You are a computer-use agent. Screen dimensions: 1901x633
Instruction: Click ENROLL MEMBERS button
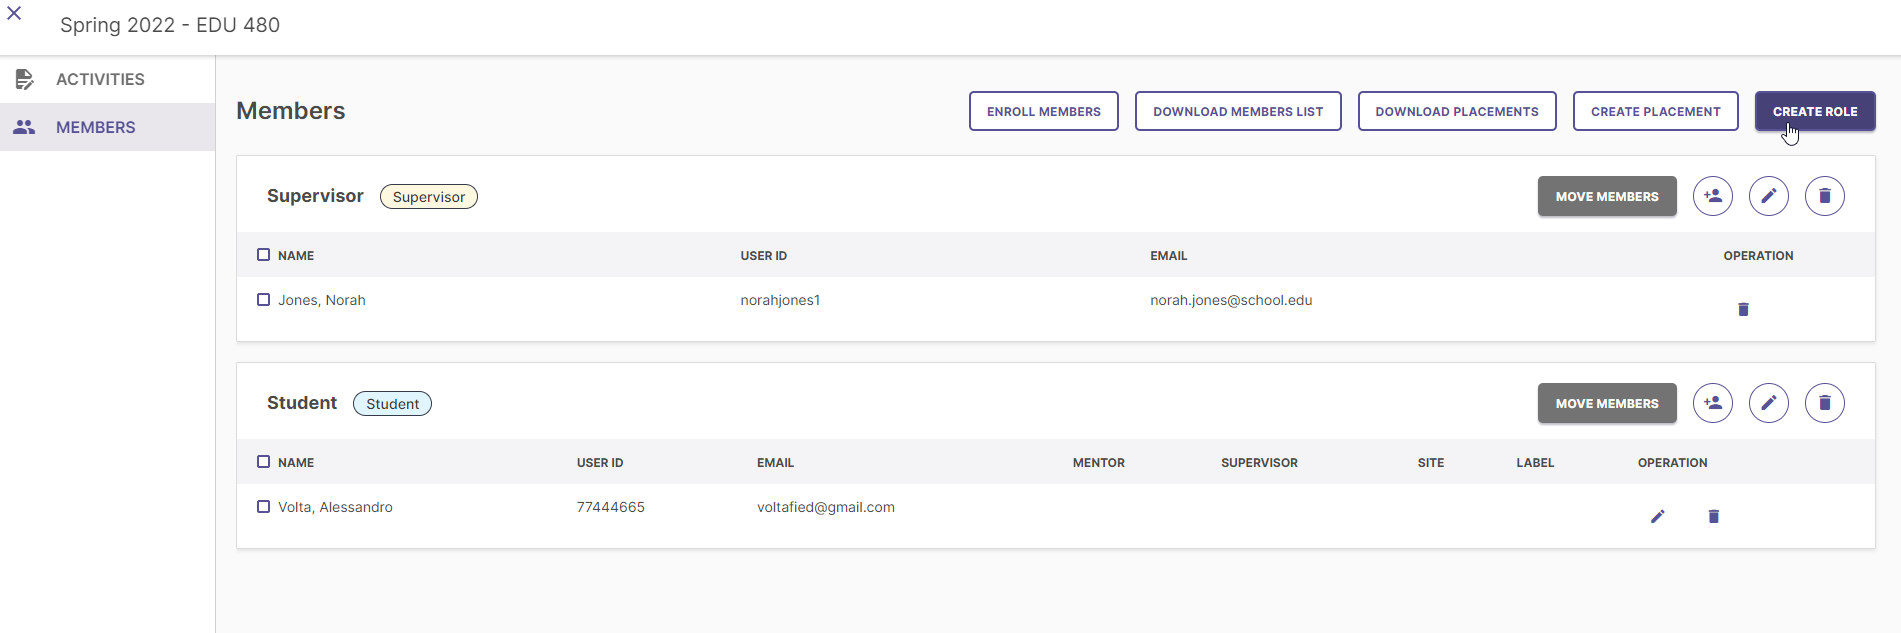coord(1044,111)
